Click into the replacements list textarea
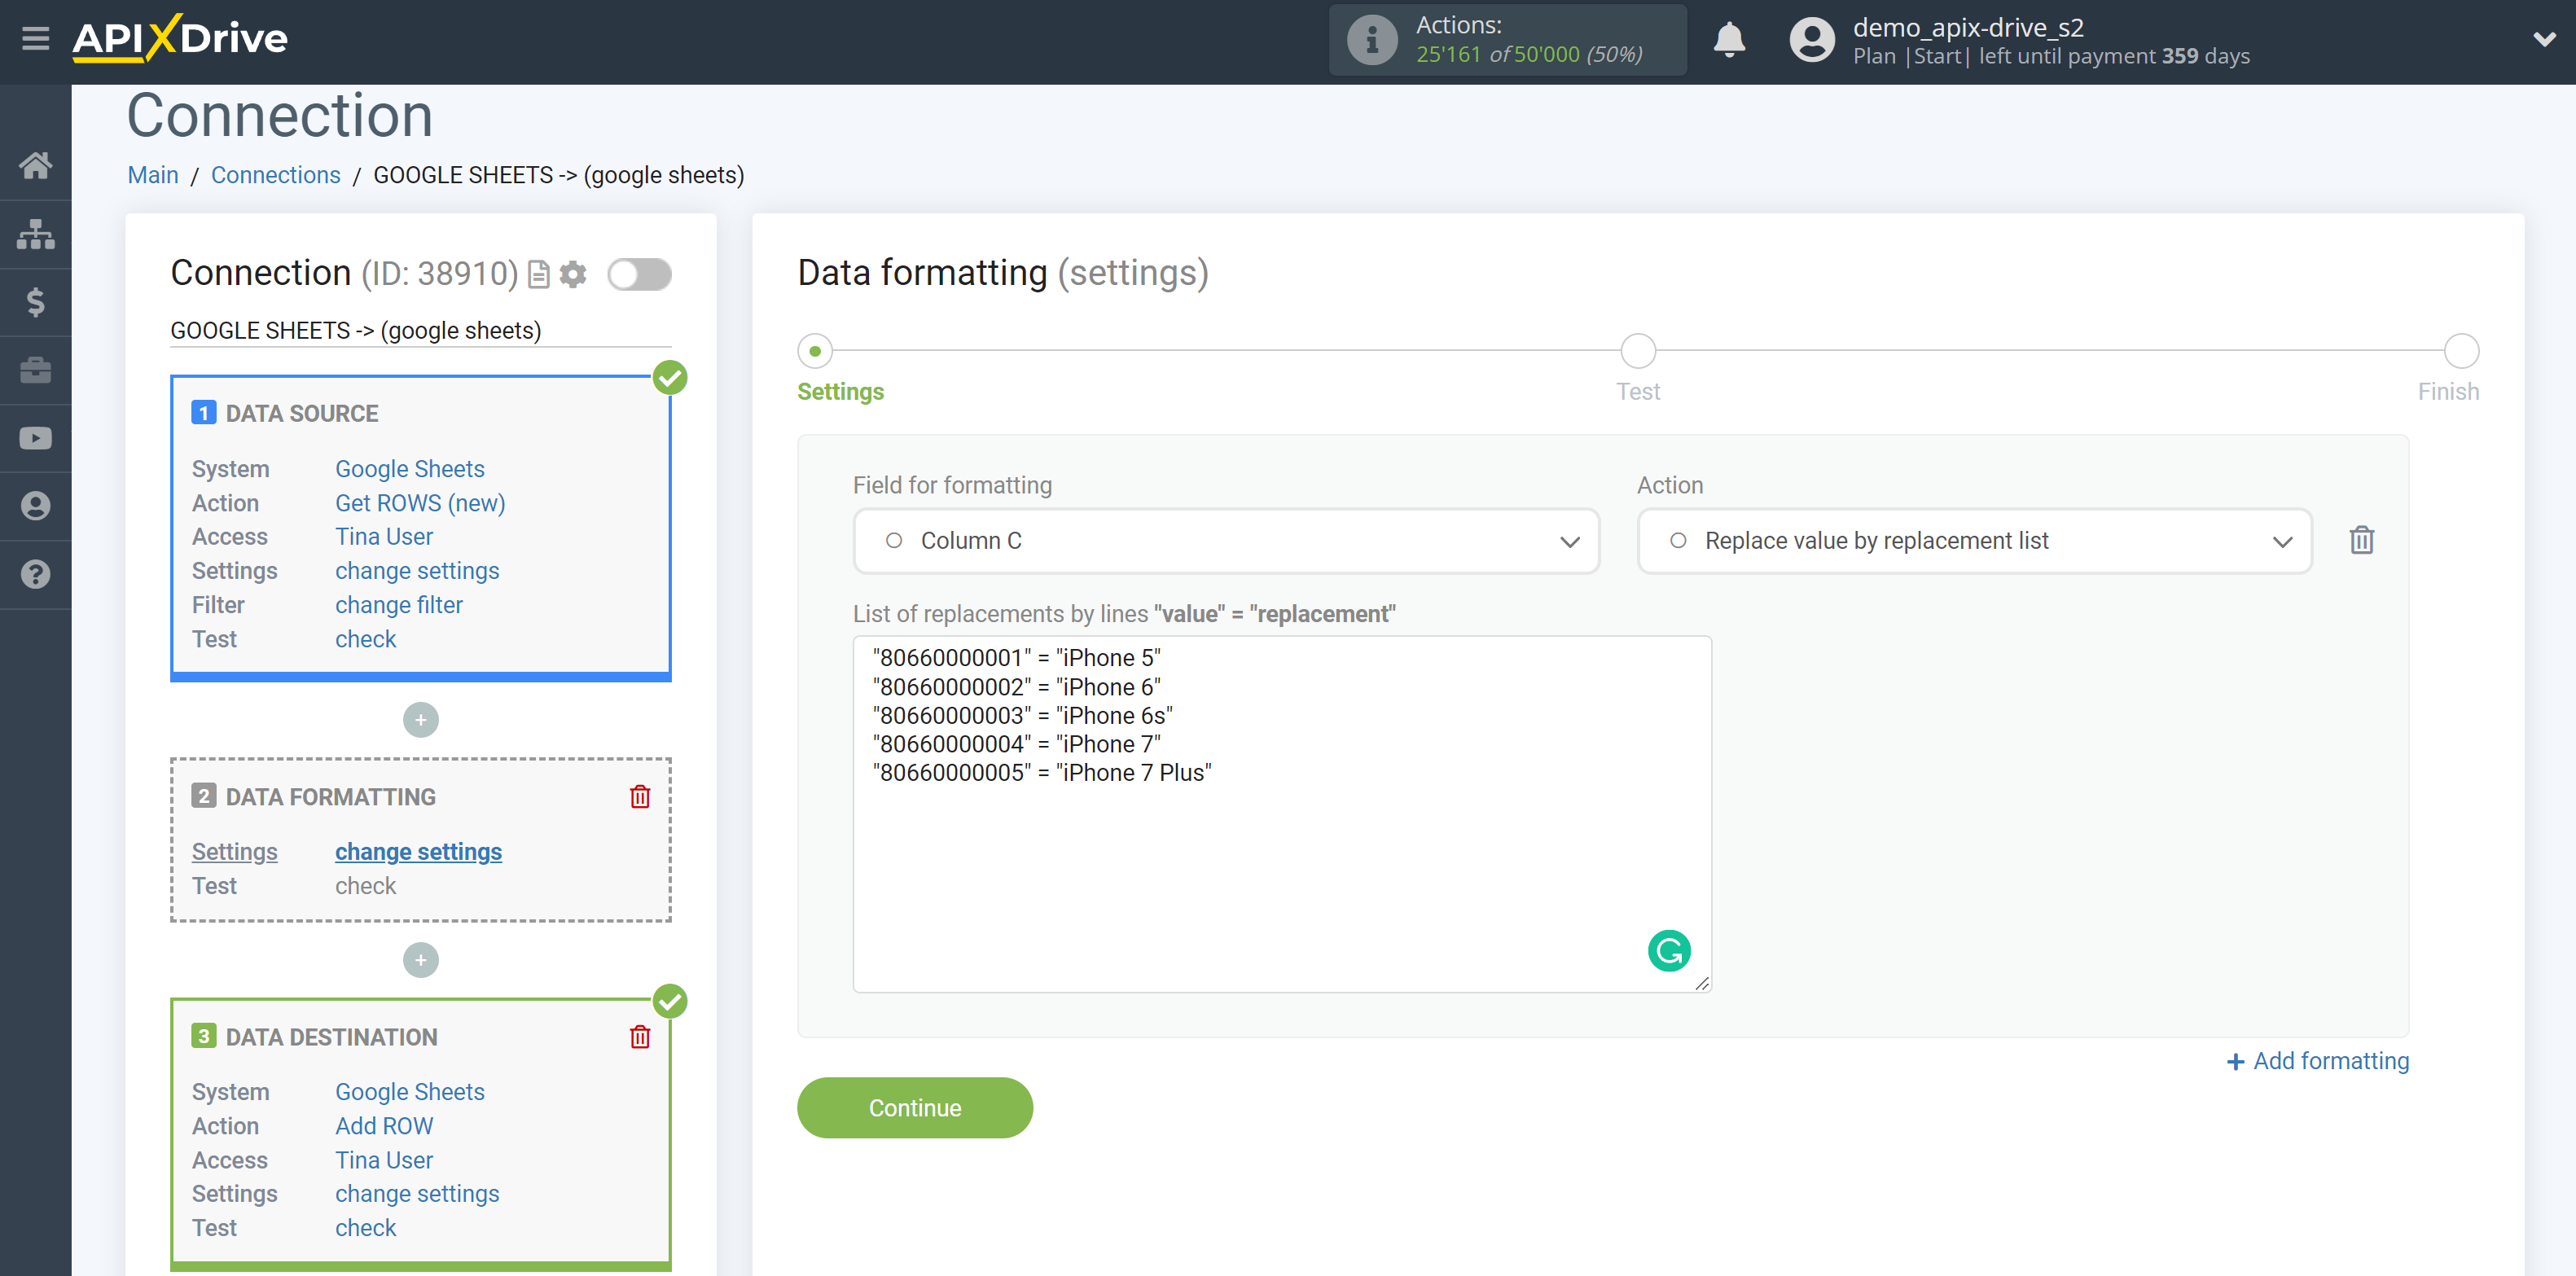Screen dimensions: 2576x1276 click(1282, 814)
